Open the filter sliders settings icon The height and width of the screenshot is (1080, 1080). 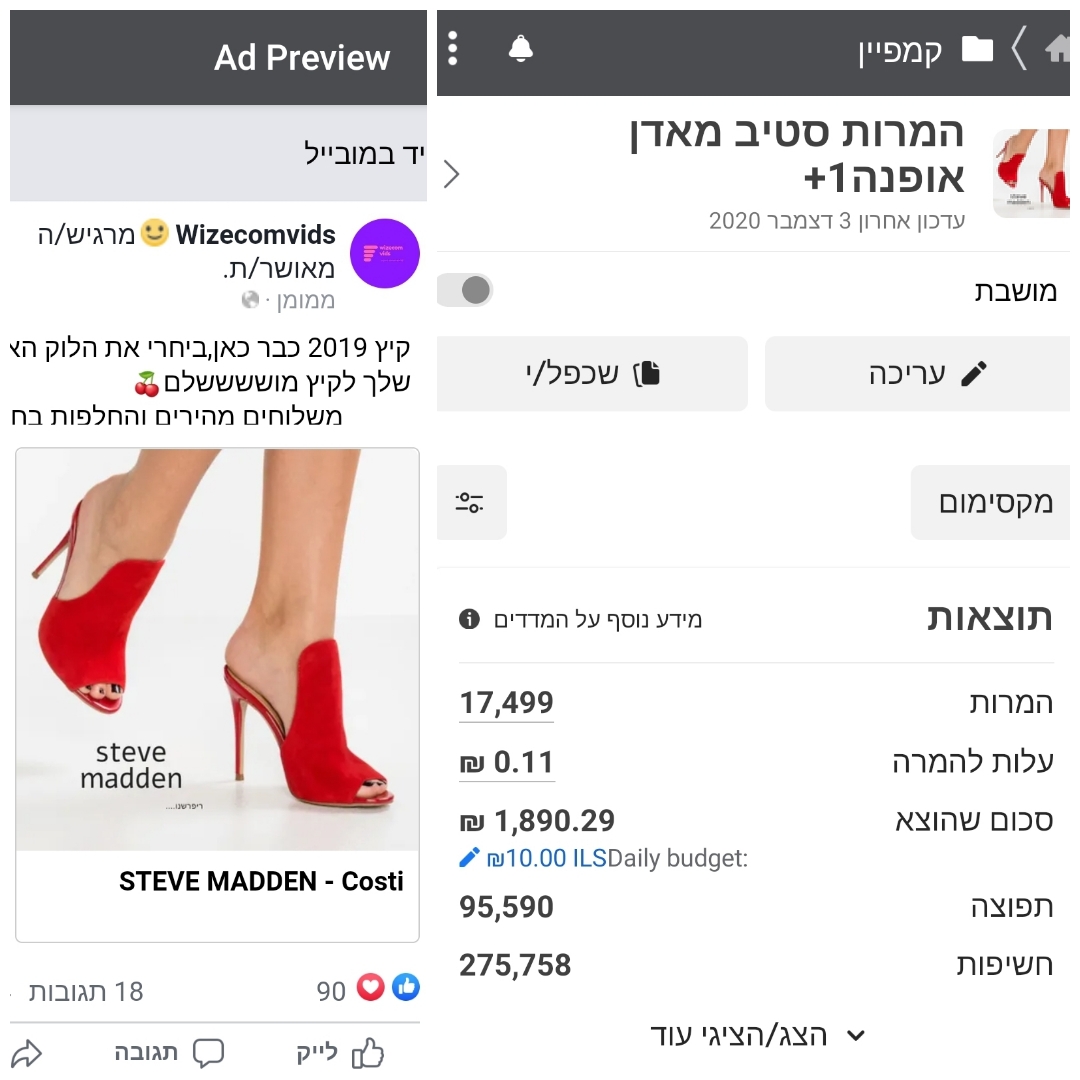coord(471,502)
